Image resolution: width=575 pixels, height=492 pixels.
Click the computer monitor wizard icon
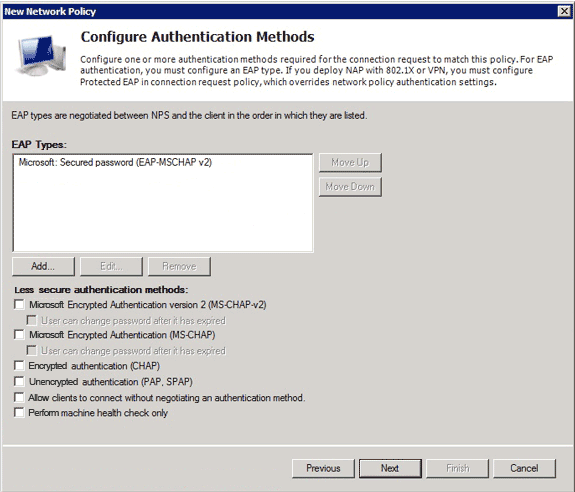coord(41,55)
